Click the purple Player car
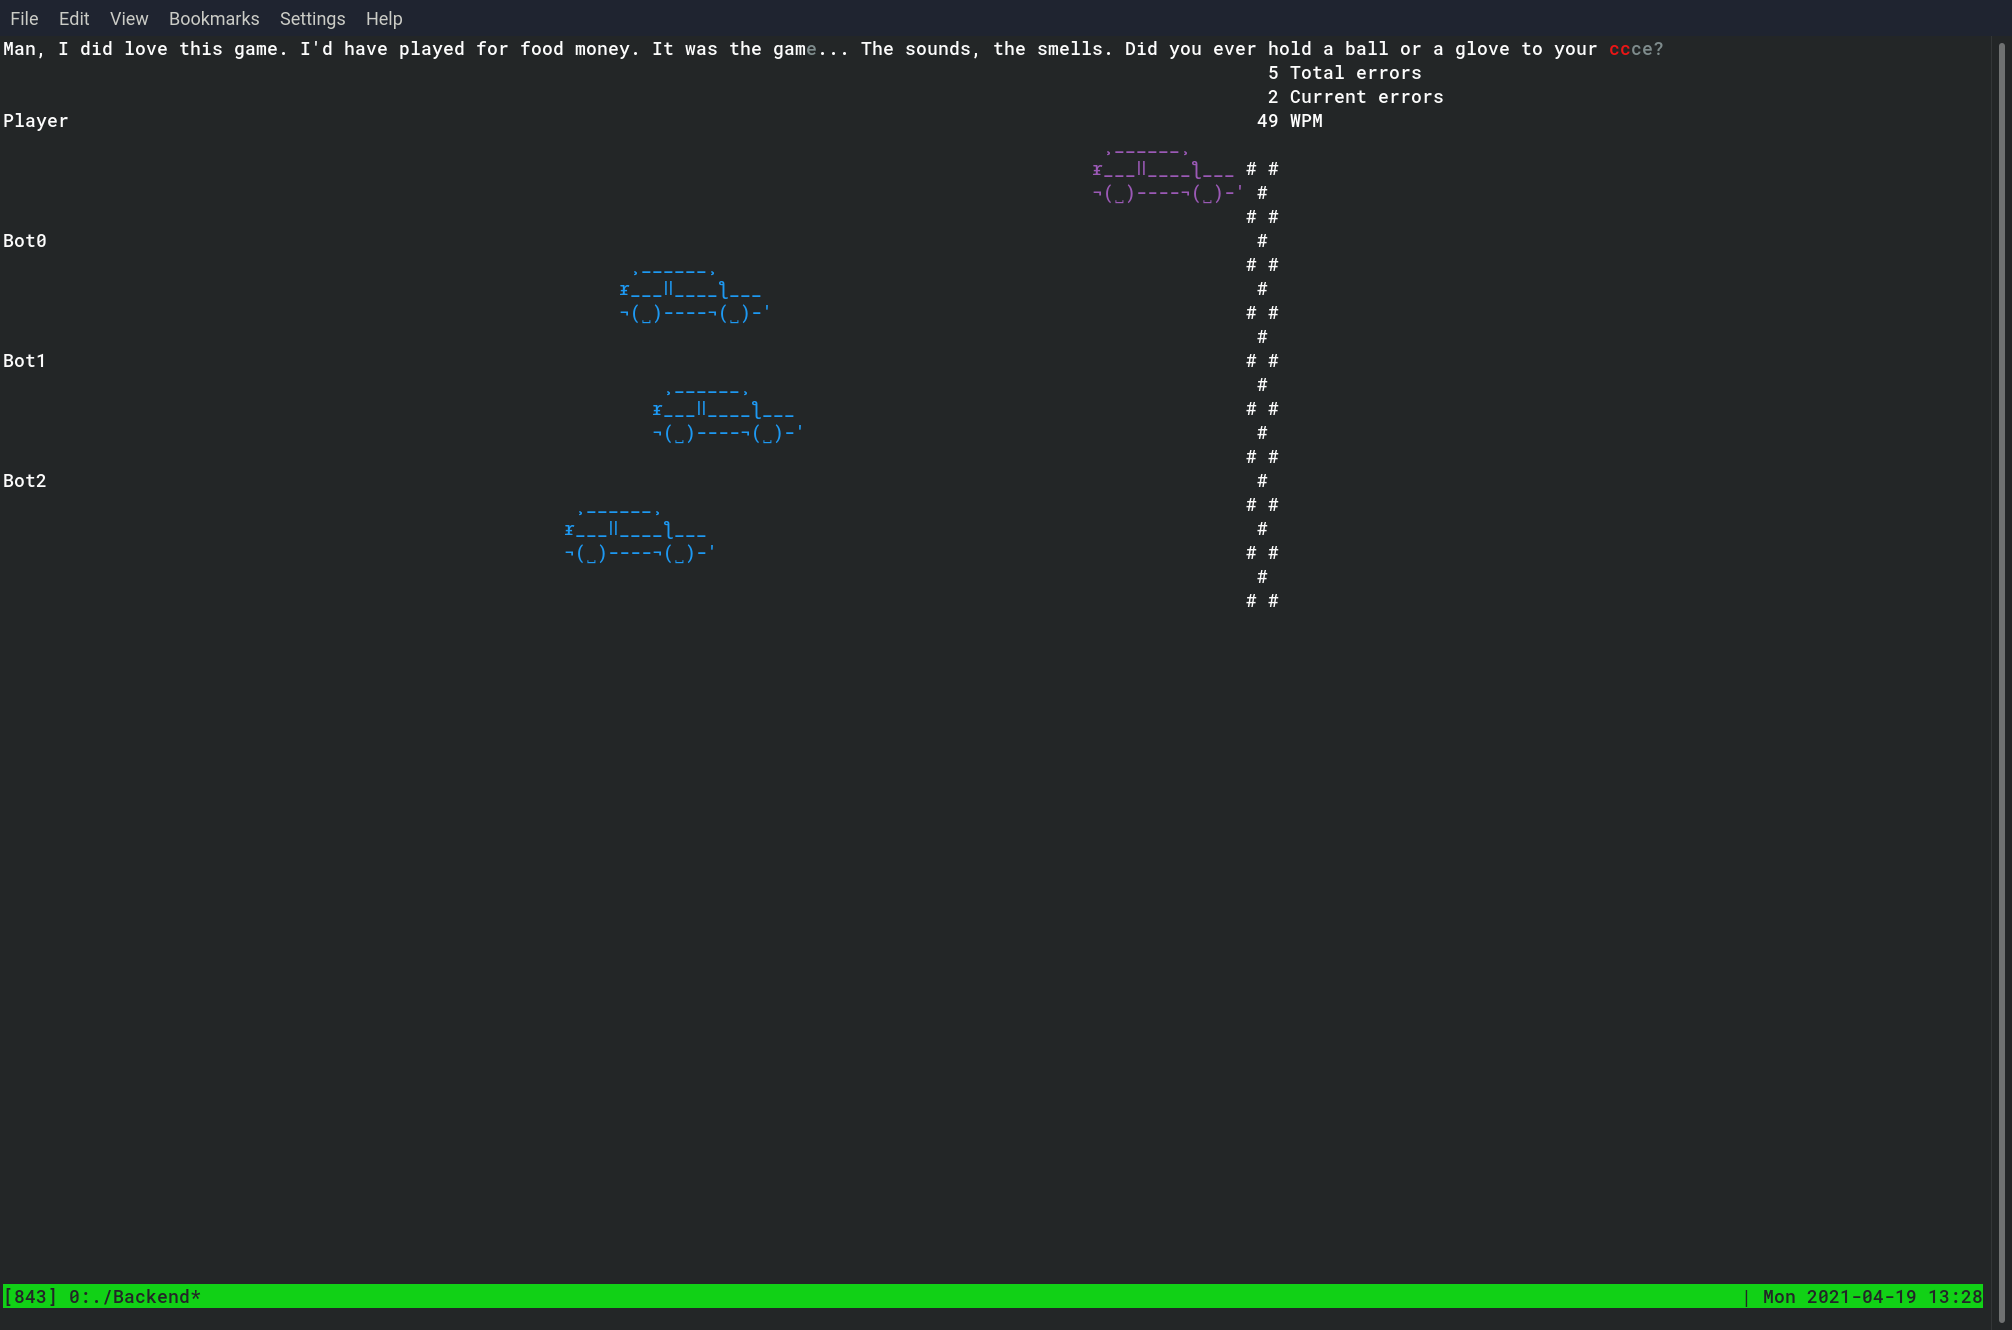The image size is (2012, 1330). click(1167, 174)
